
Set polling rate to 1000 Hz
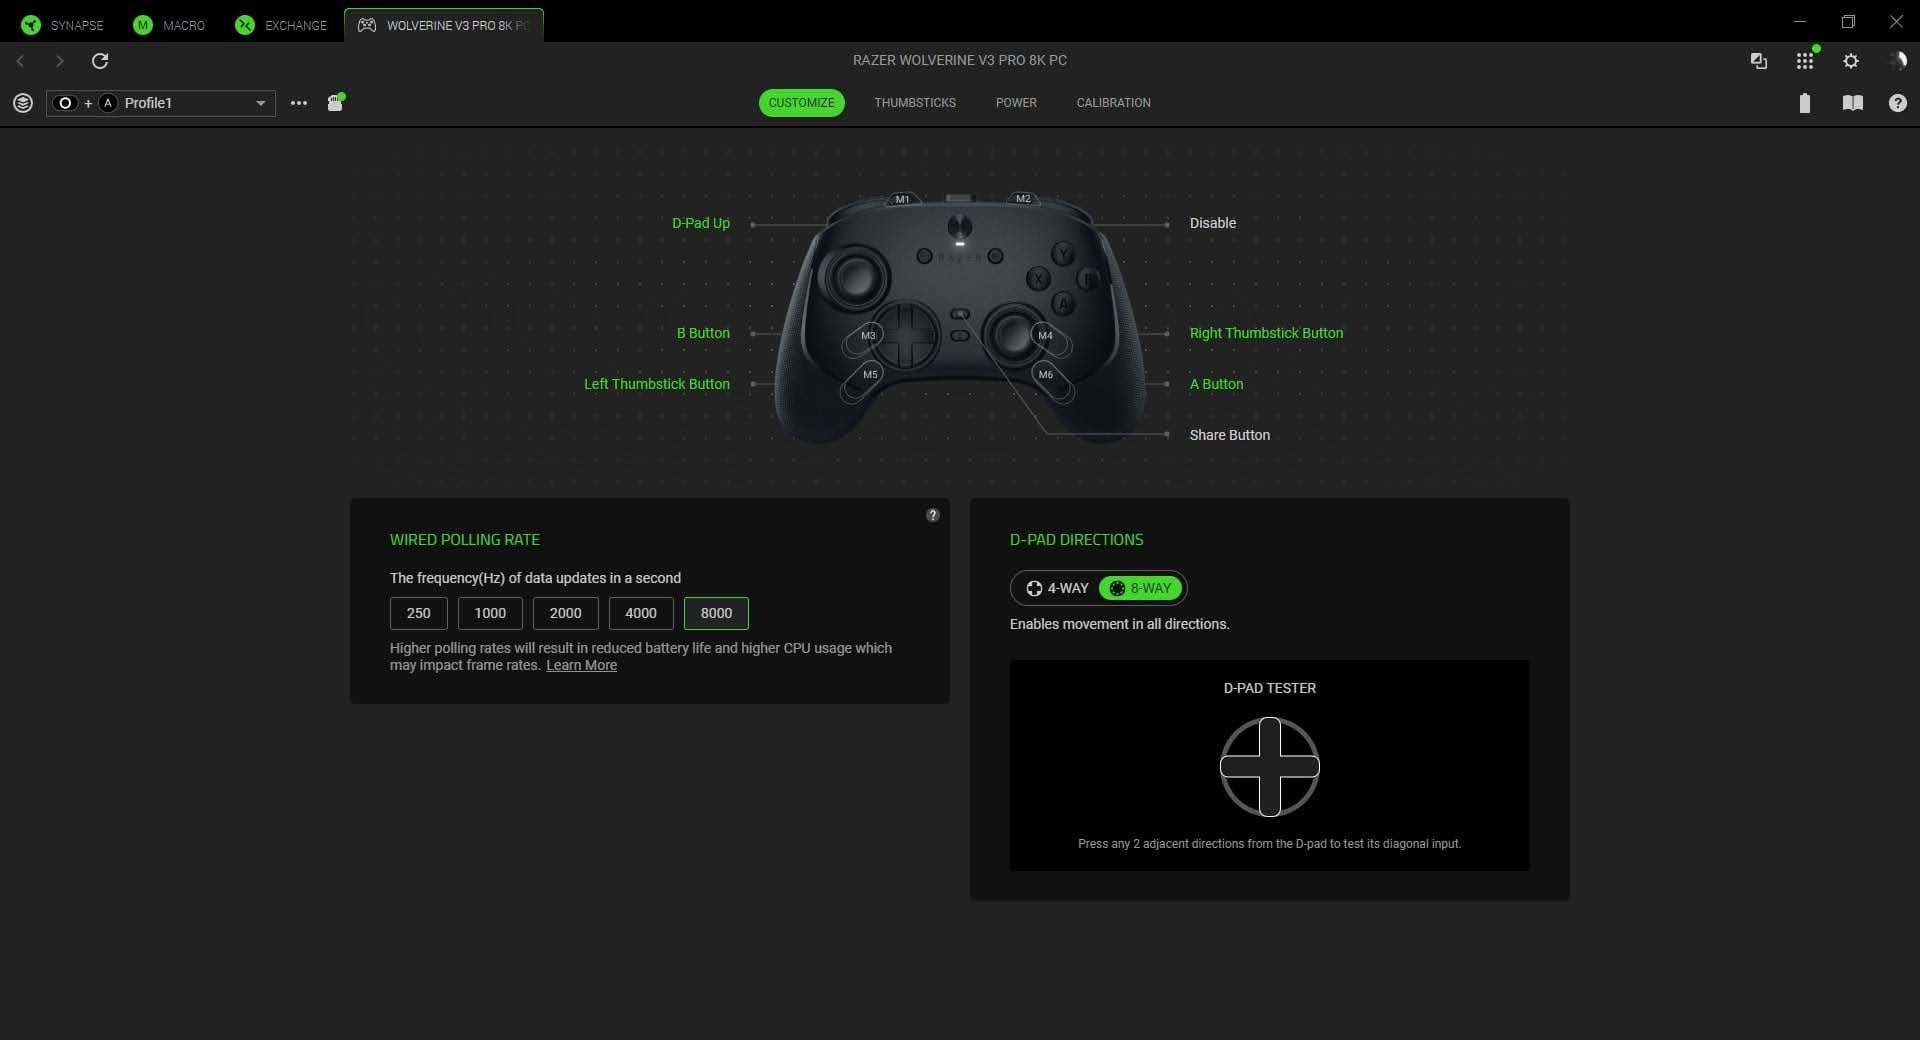(490, 613)
